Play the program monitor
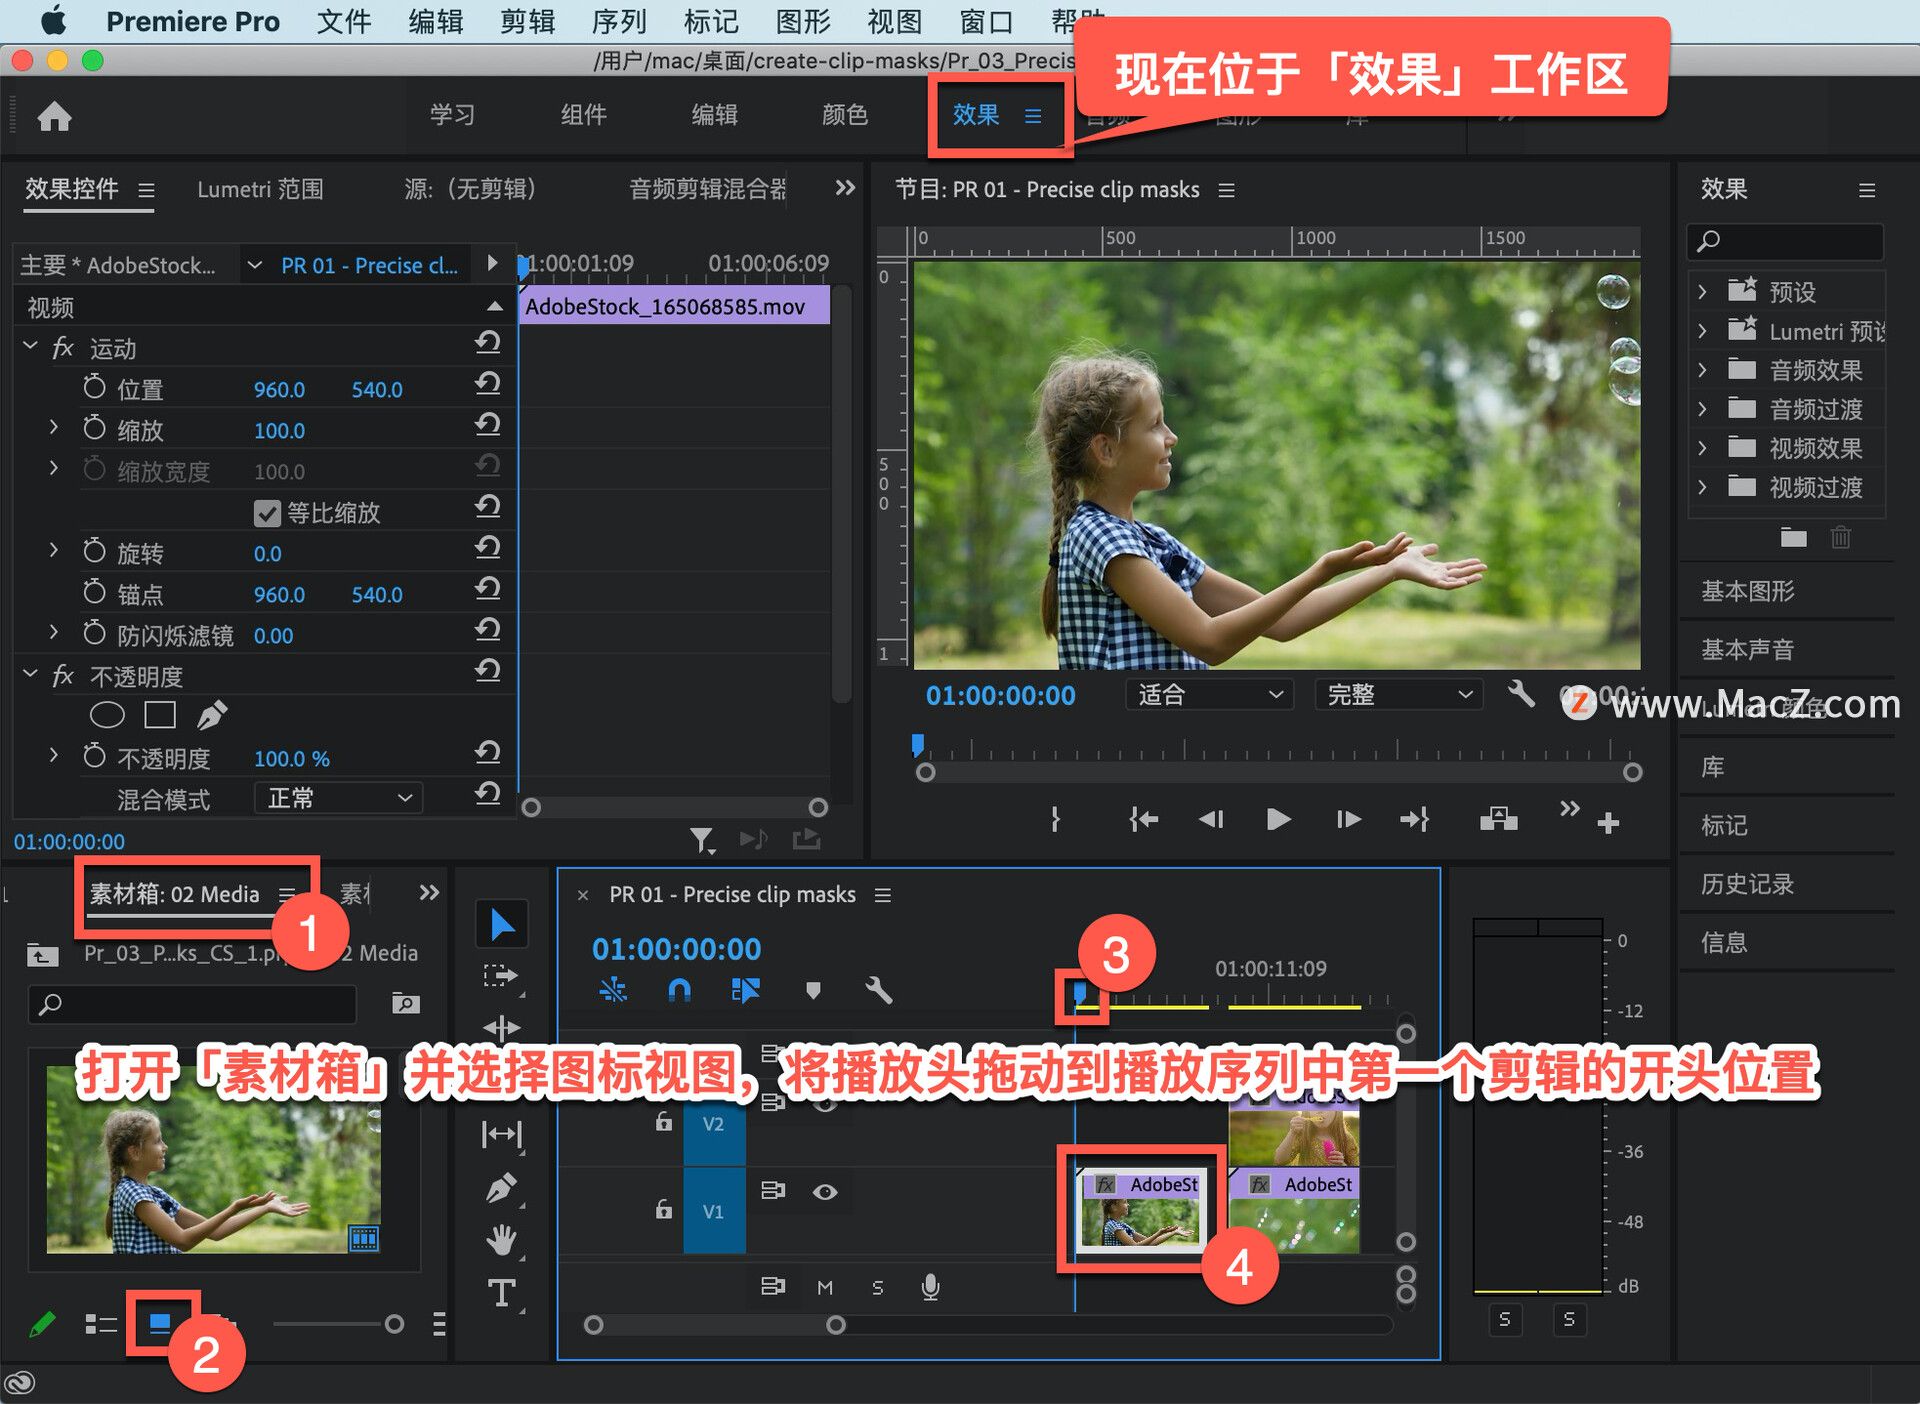Viewport: 1920px width, 1404px height. coord(1278,820)
